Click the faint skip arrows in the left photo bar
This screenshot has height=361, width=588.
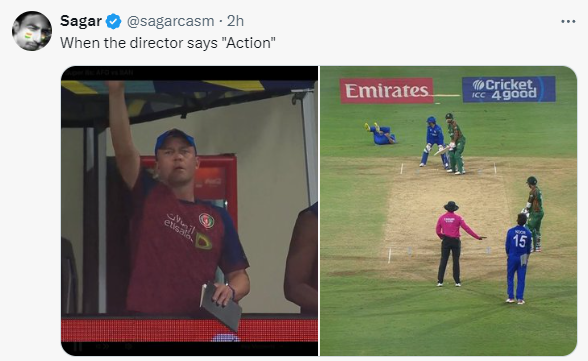click(x=103, y=347)
